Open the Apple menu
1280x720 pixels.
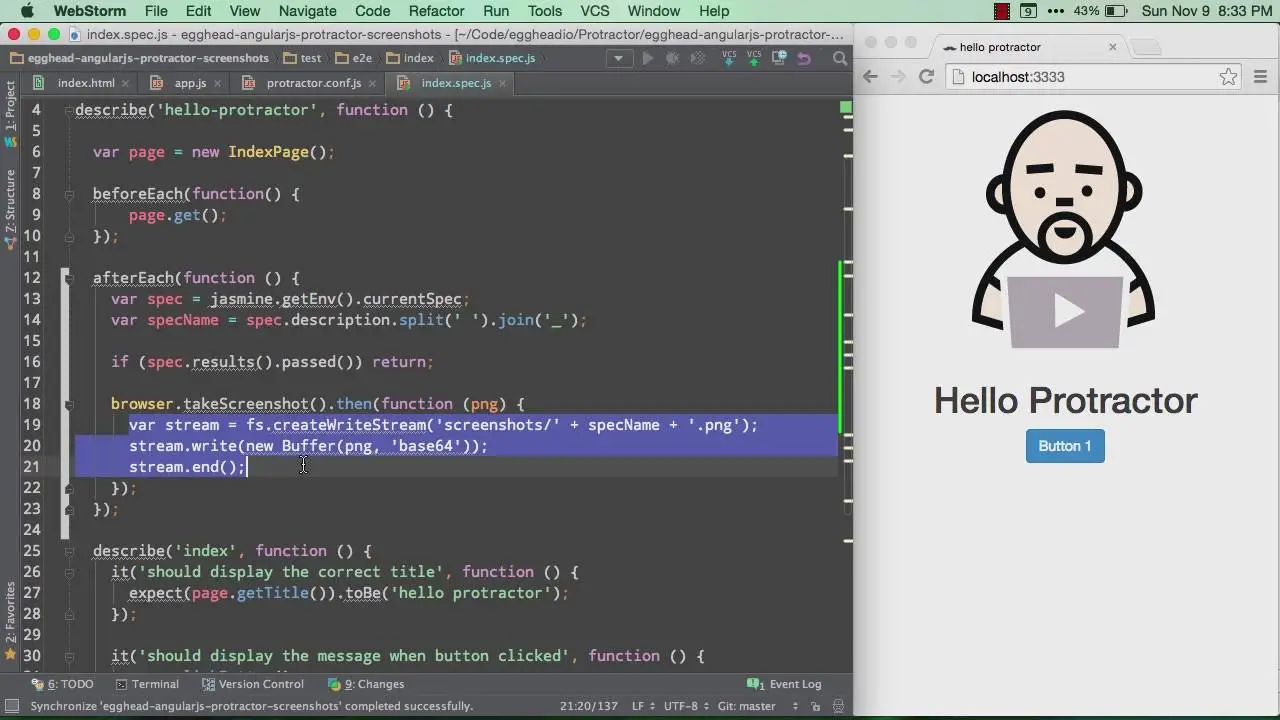coord(26,11)
